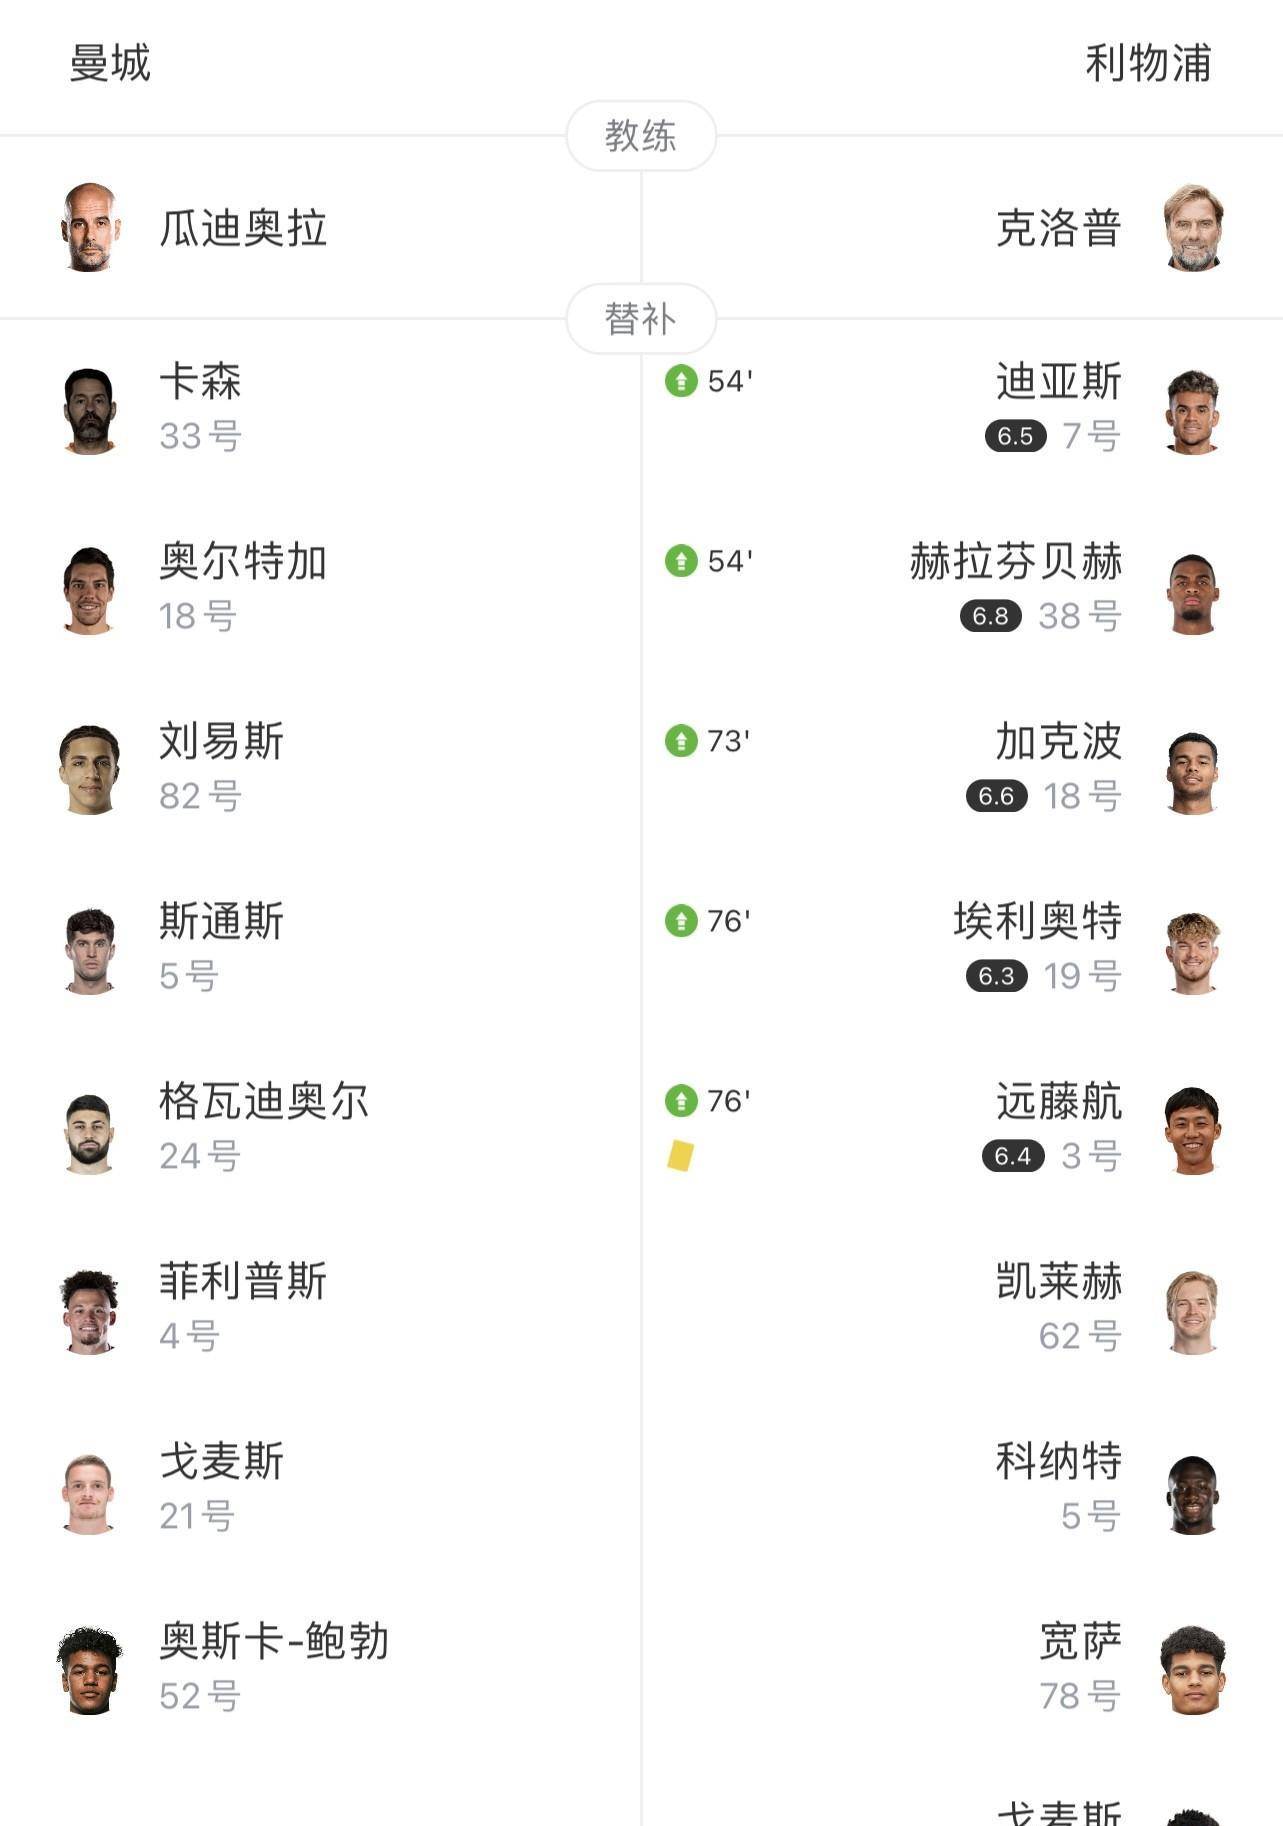
Task: Open the 6.8 rating badge for 赫拉芬贝赫
Action: (990, 616)
